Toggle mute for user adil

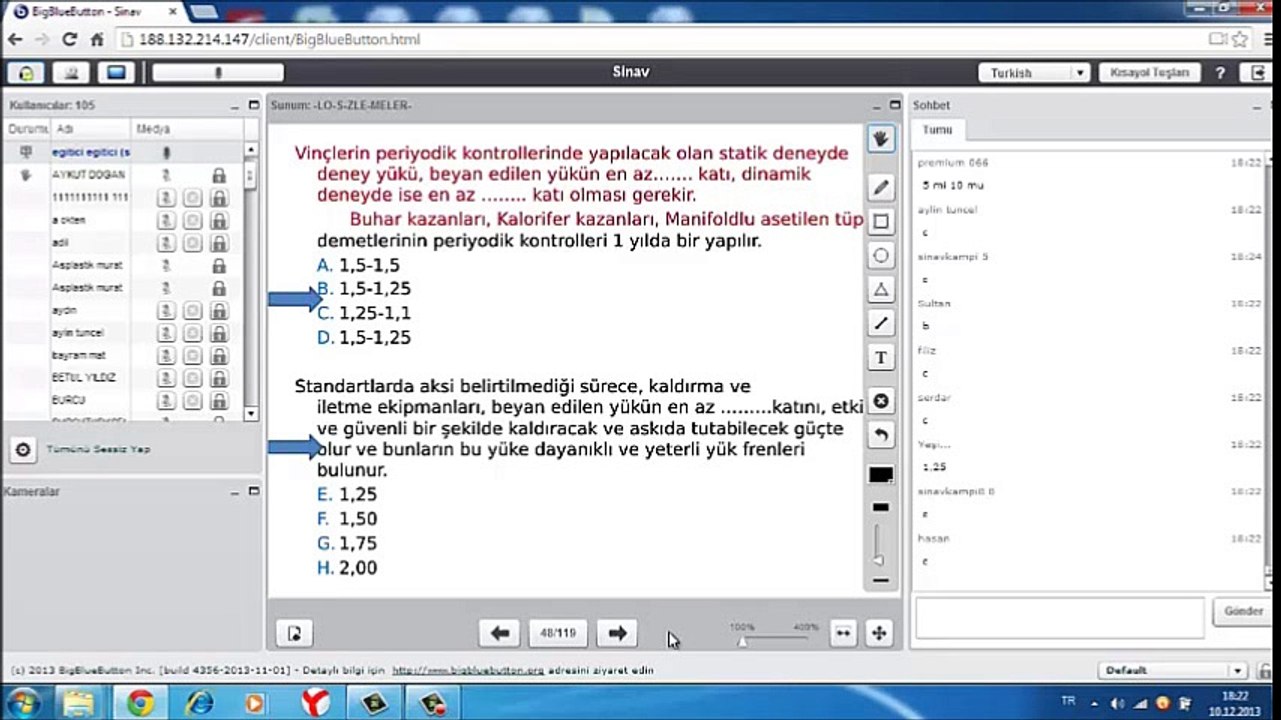coord(168,242)
